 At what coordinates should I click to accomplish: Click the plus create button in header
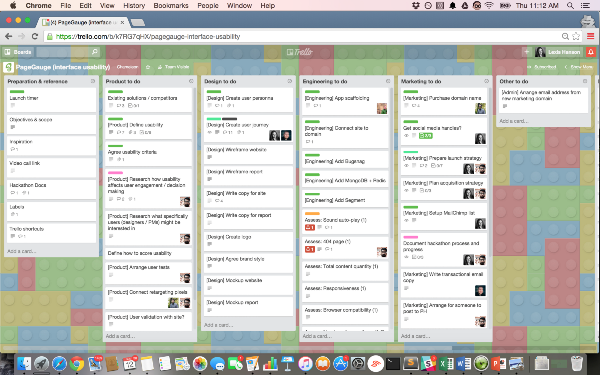527,52
